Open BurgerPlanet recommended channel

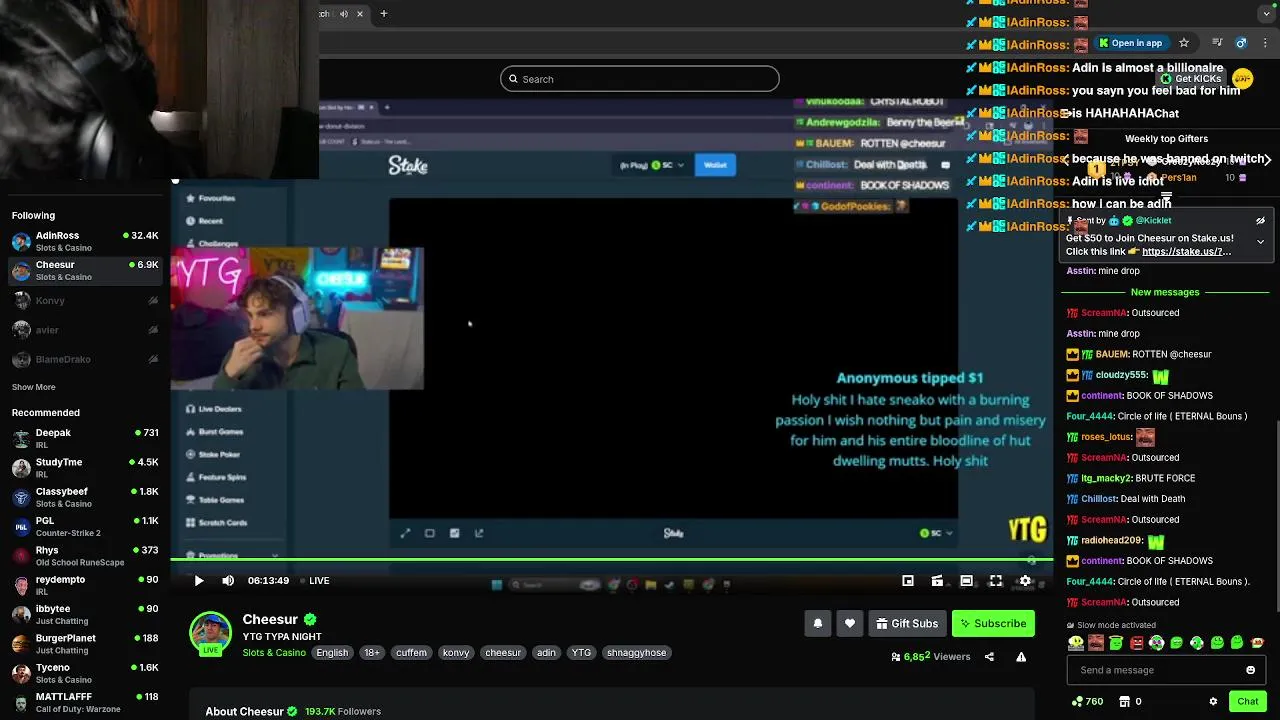pyautogui.click(x=85, y=644)
